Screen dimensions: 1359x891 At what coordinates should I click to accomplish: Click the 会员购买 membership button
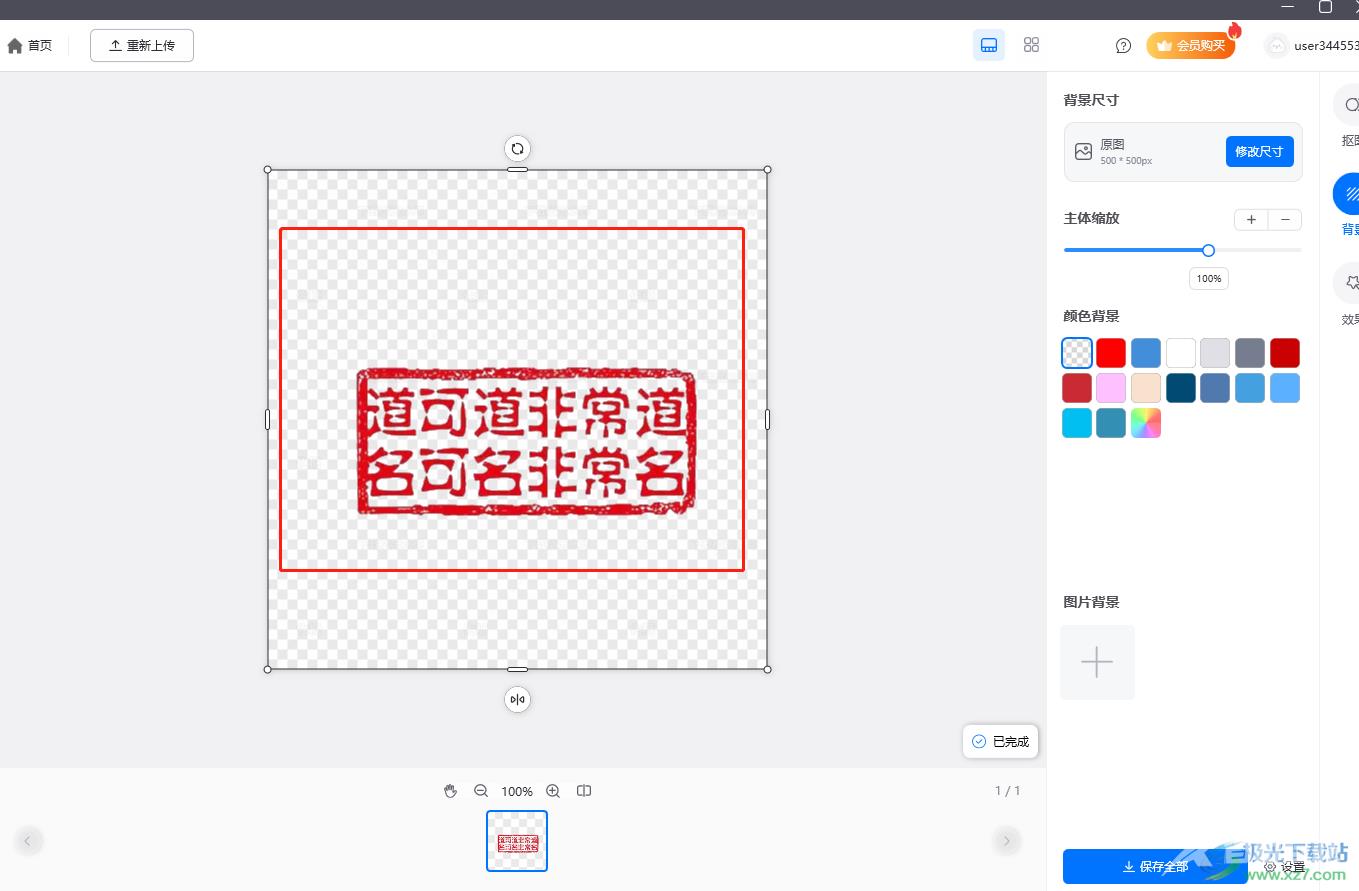click(1191, 45)
